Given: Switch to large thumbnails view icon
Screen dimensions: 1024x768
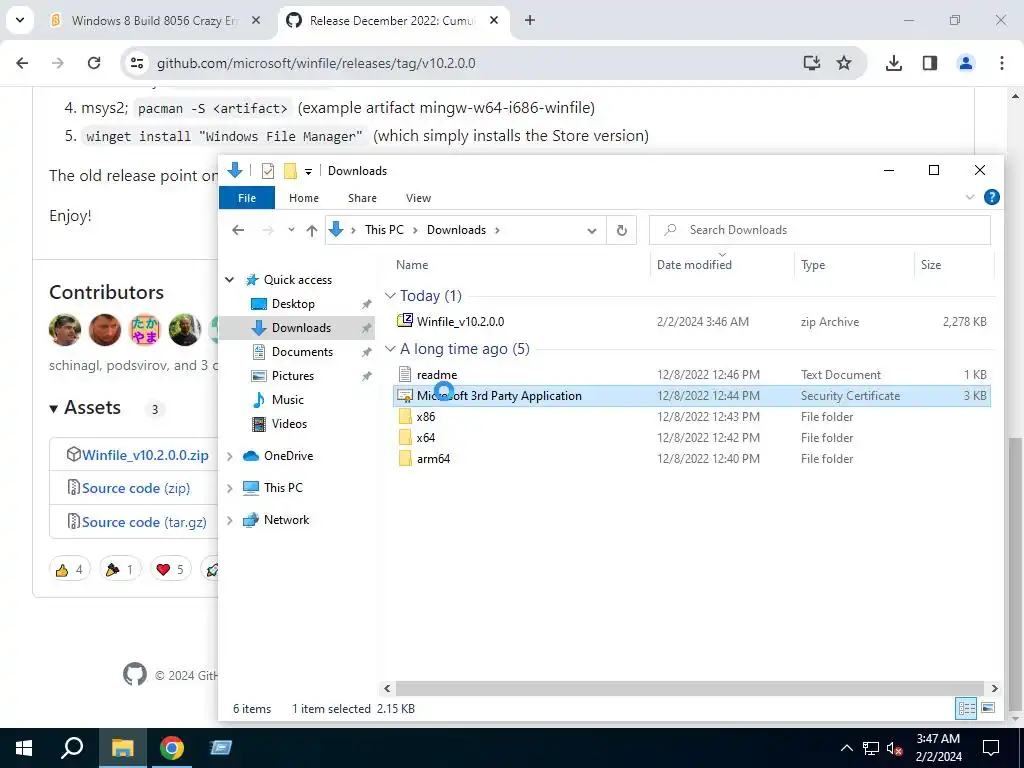Looking at the screenshot, I should 988,708.
